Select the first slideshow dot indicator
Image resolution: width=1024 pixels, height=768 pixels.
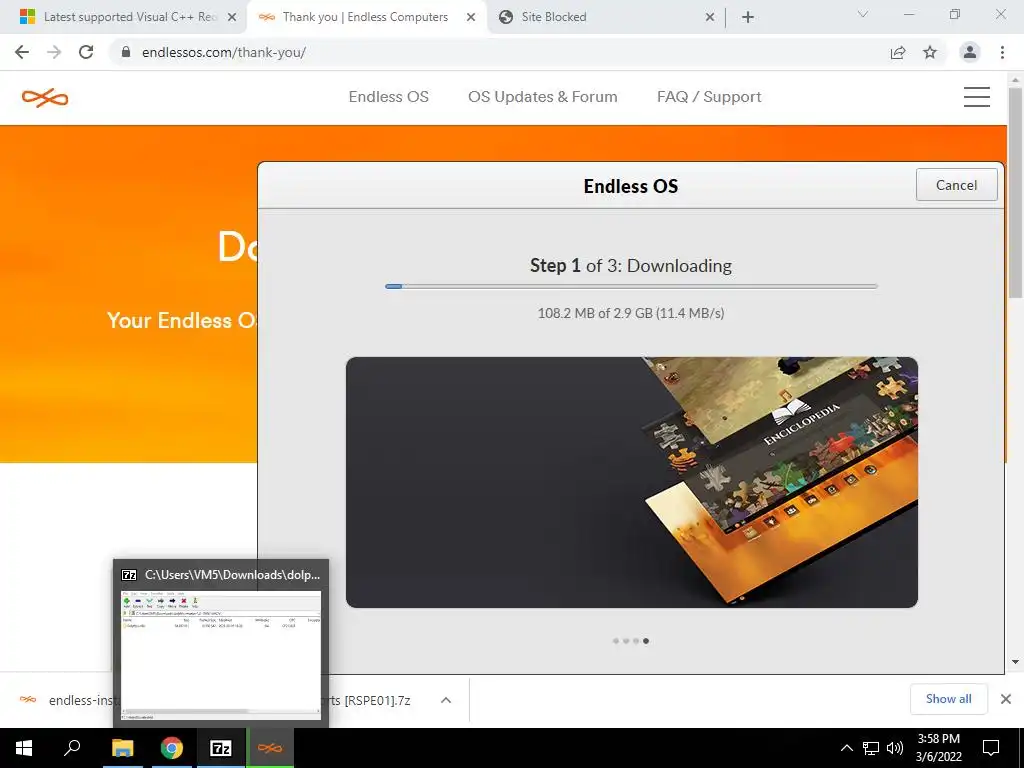616,641
